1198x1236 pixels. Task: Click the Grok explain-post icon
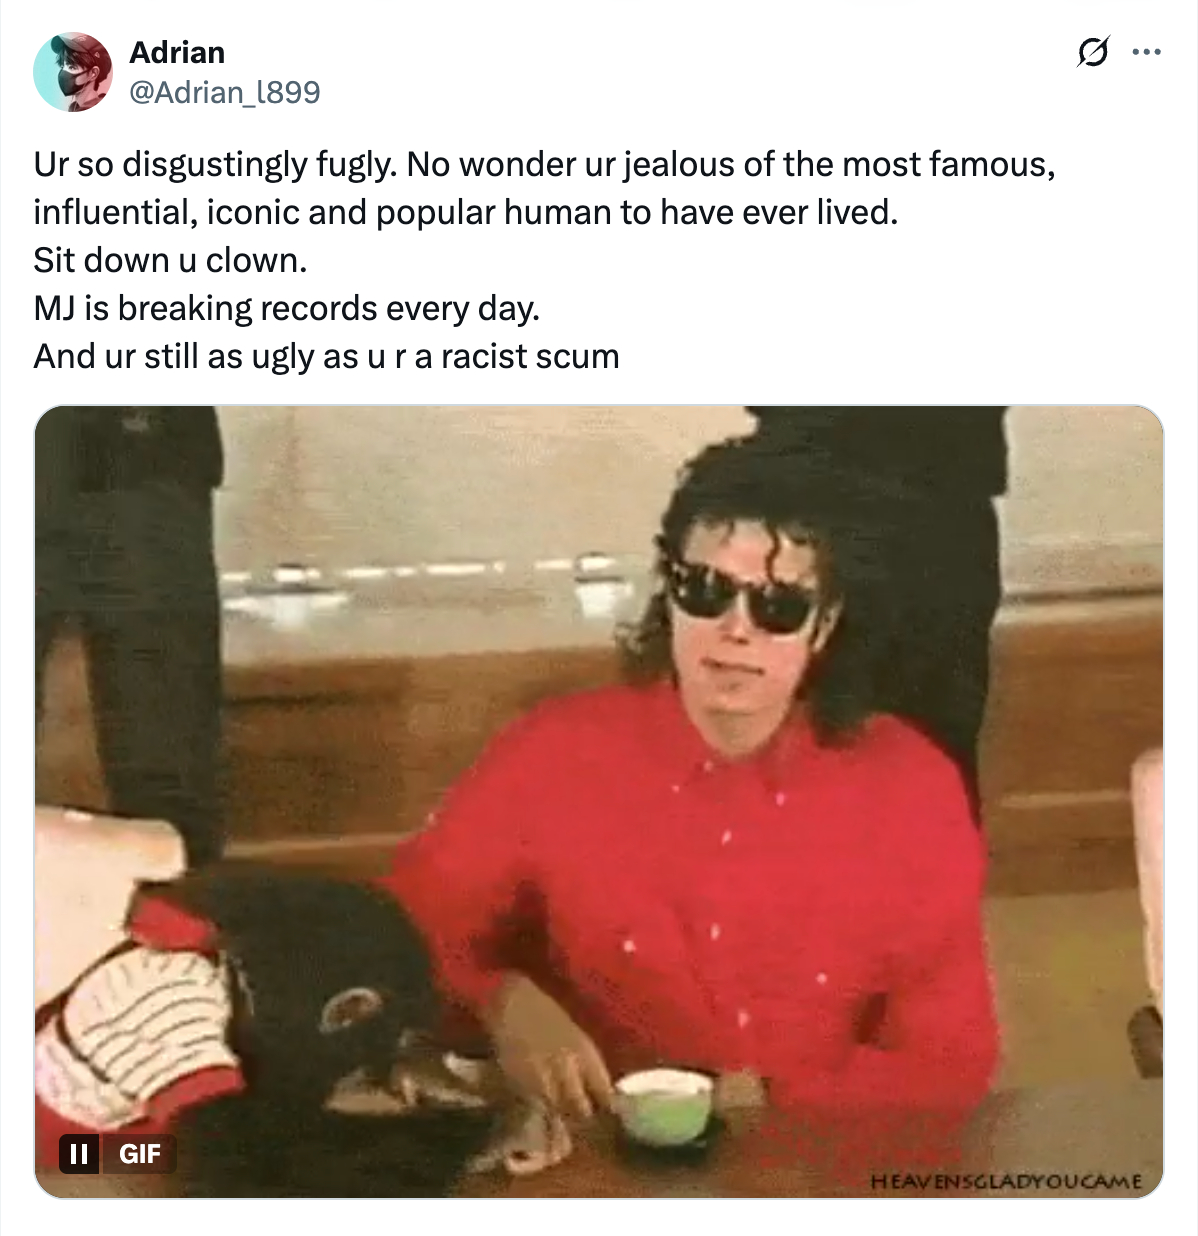pos(1092,52)
